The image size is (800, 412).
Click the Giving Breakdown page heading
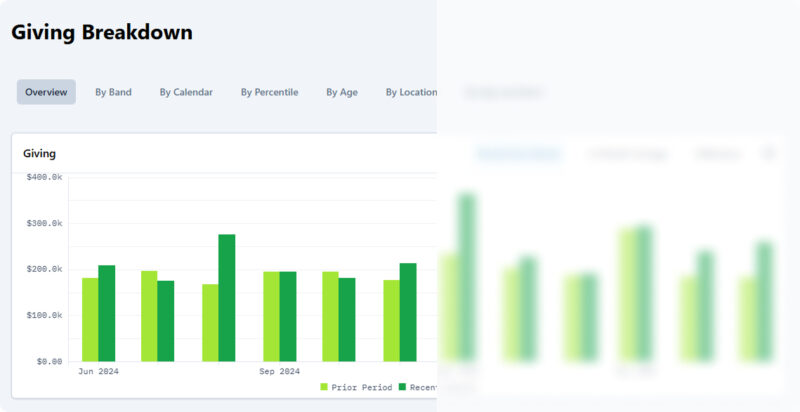point(102,32)
